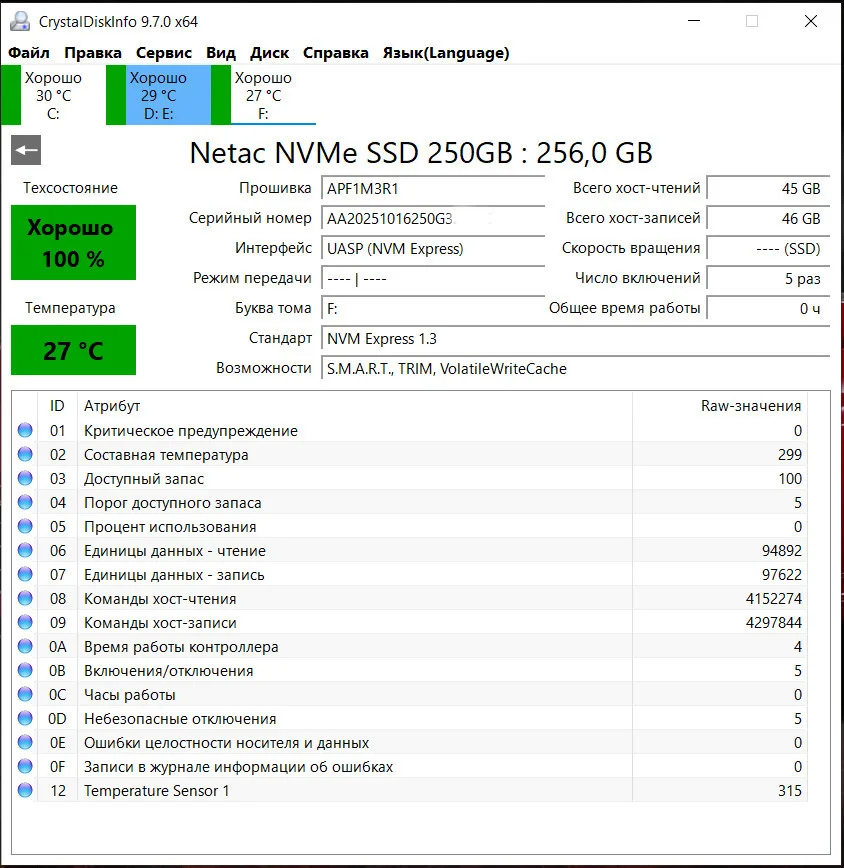Click the Температура label
Viewport: 844px width, 868px height.
70,308
